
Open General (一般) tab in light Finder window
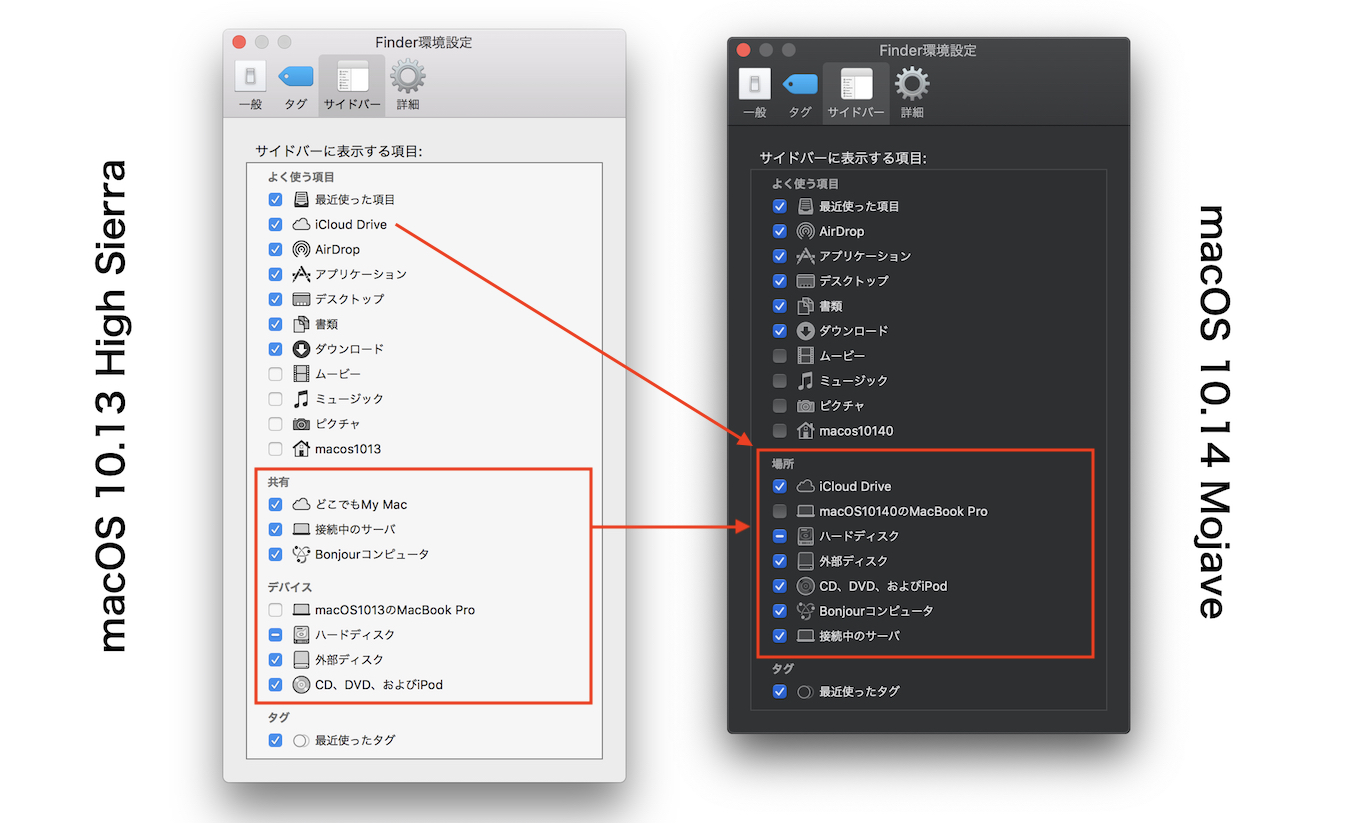click(x=250, y=85)
